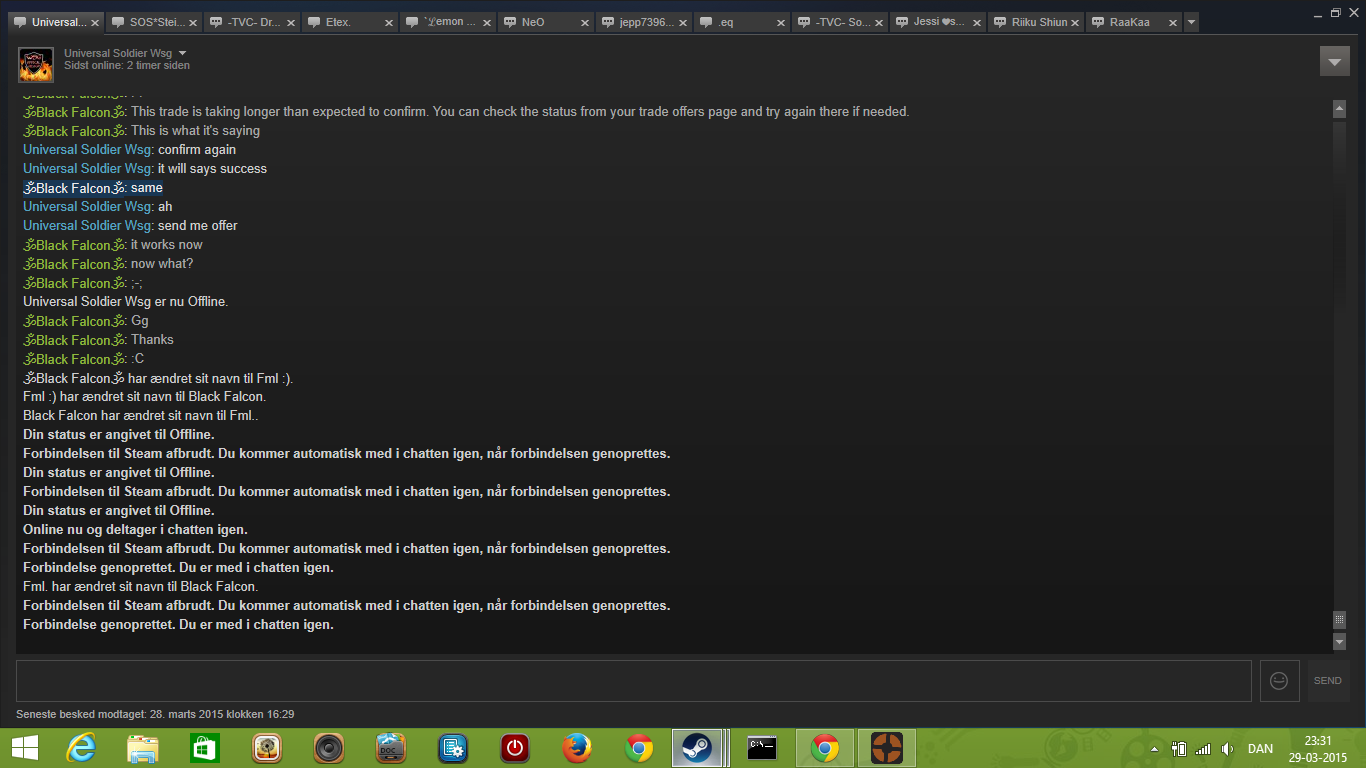
Task: Launch Firefox from the taskbar
Action: point(577,748)
